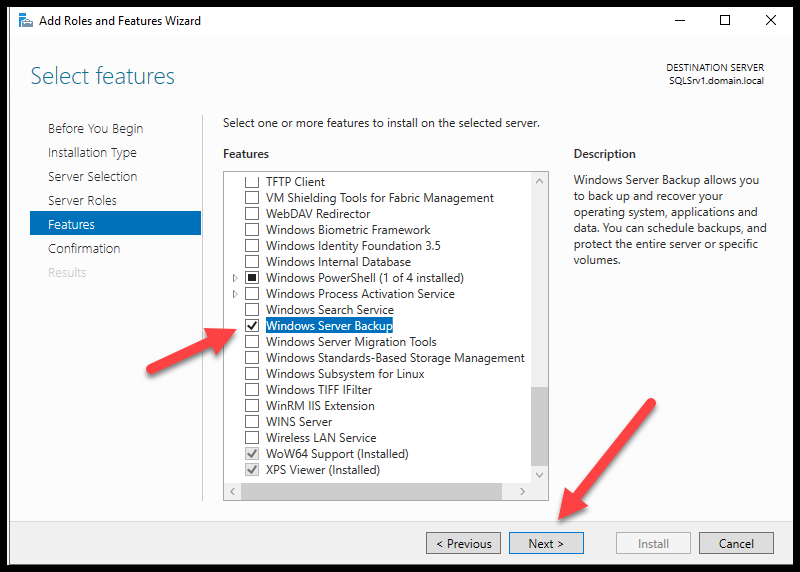Image resolution: width=800 pixels, height=572 pixels.
Task: Check Windows Biometric Framework box
Action: (x=252, y=230)
